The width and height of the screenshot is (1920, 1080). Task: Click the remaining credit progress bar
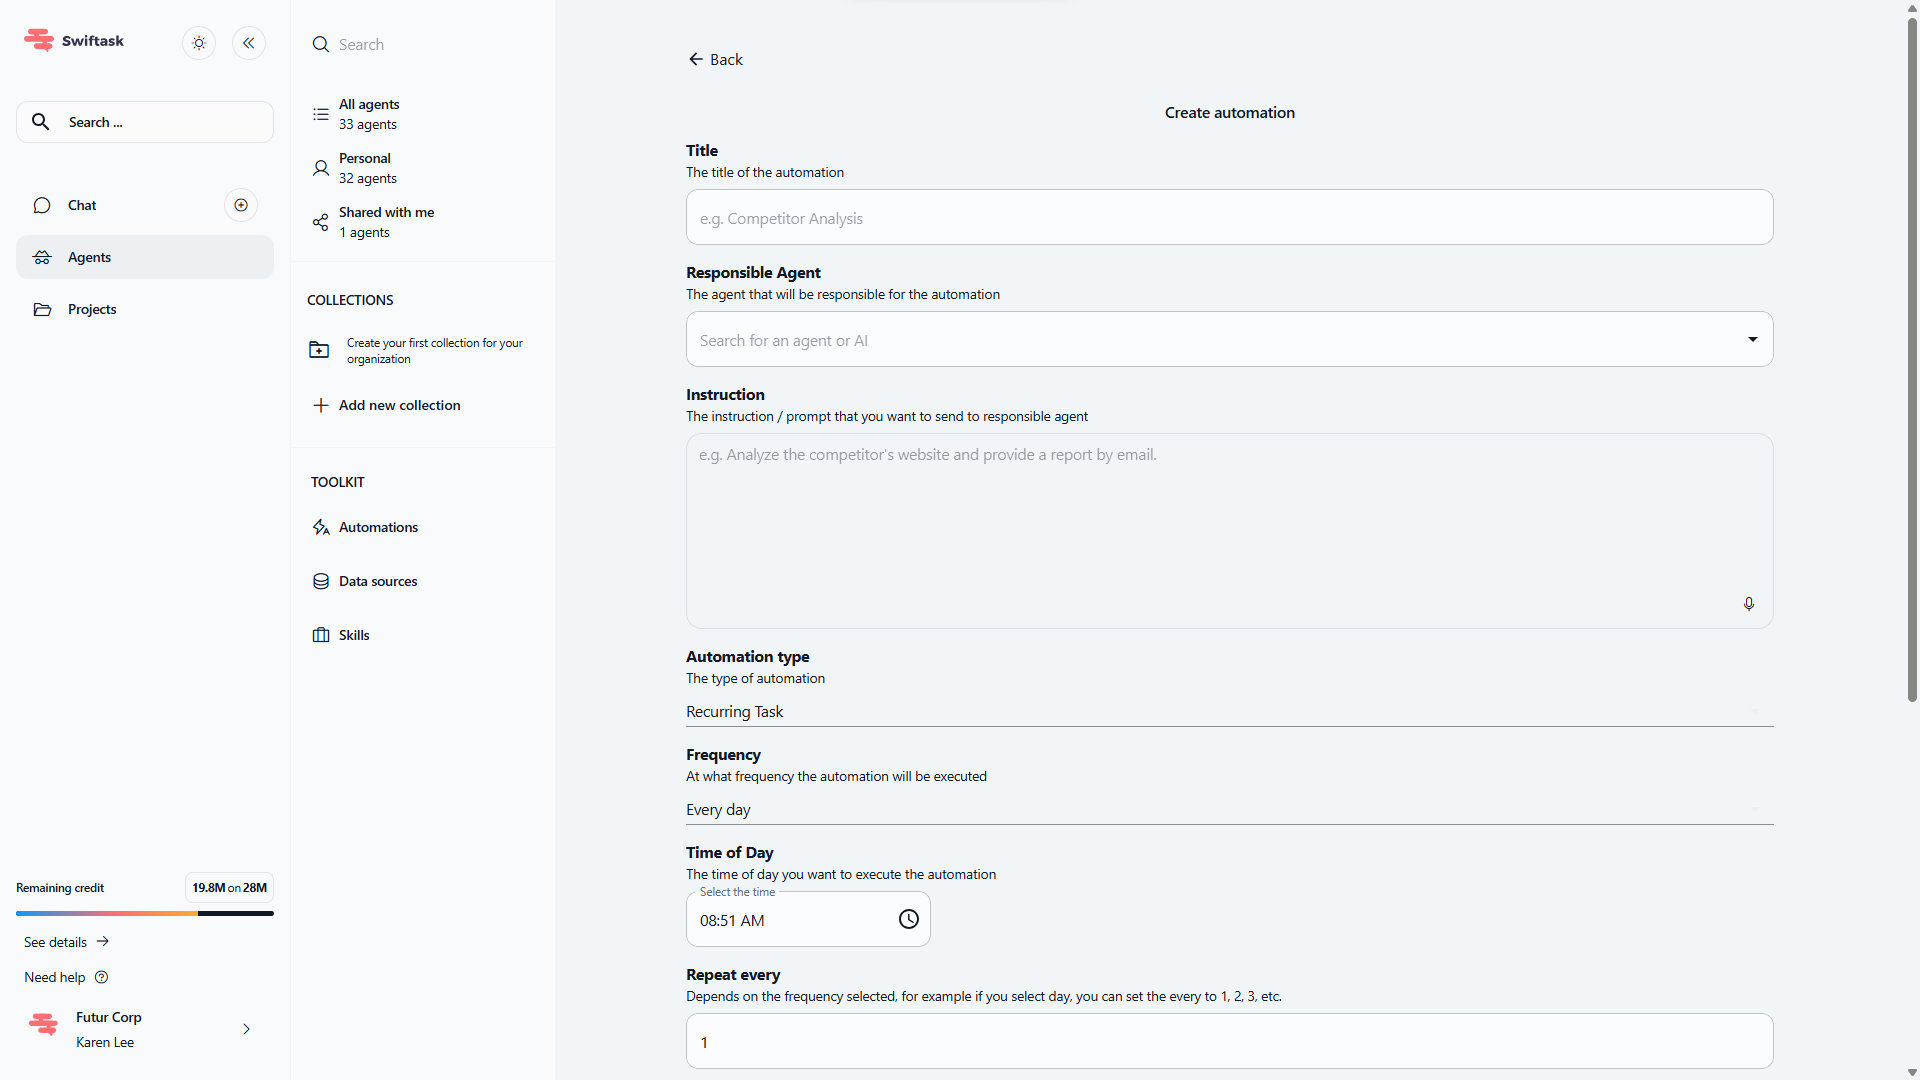[144, 913]
